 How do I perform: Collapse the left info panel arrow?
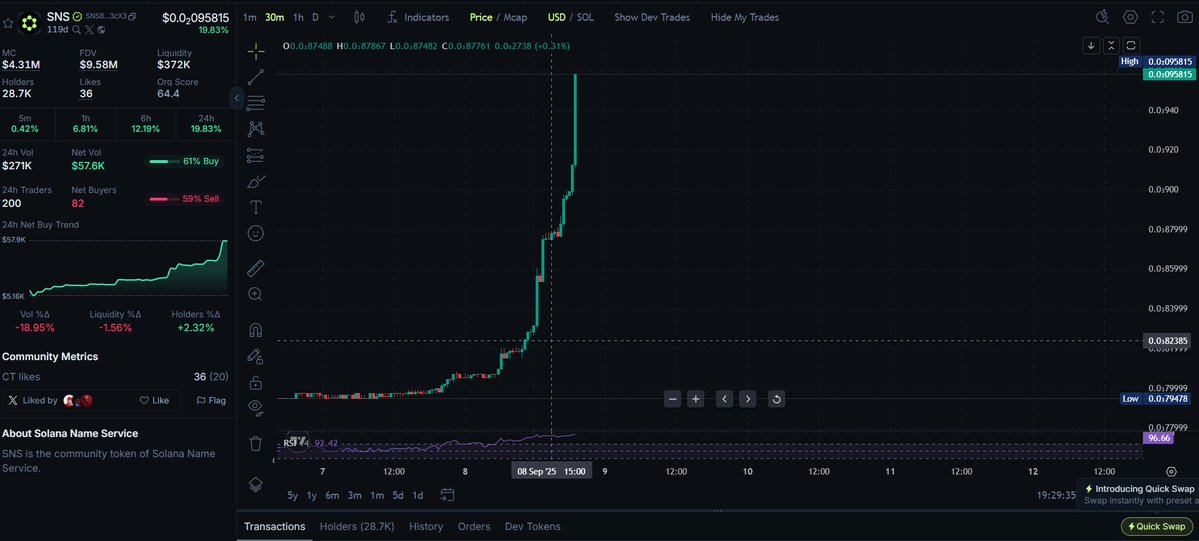(x=236, y=98)
